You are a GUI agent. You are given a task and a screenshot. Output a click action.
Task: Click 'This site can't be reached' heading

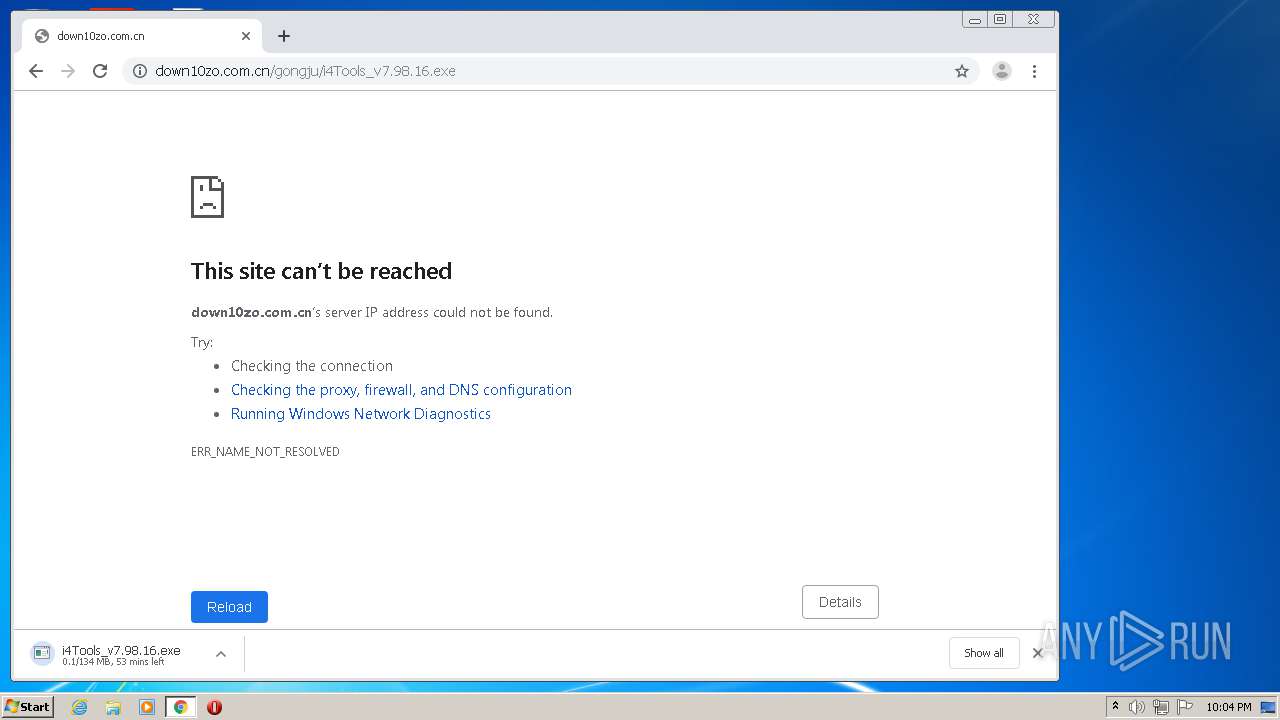point(321,271)
